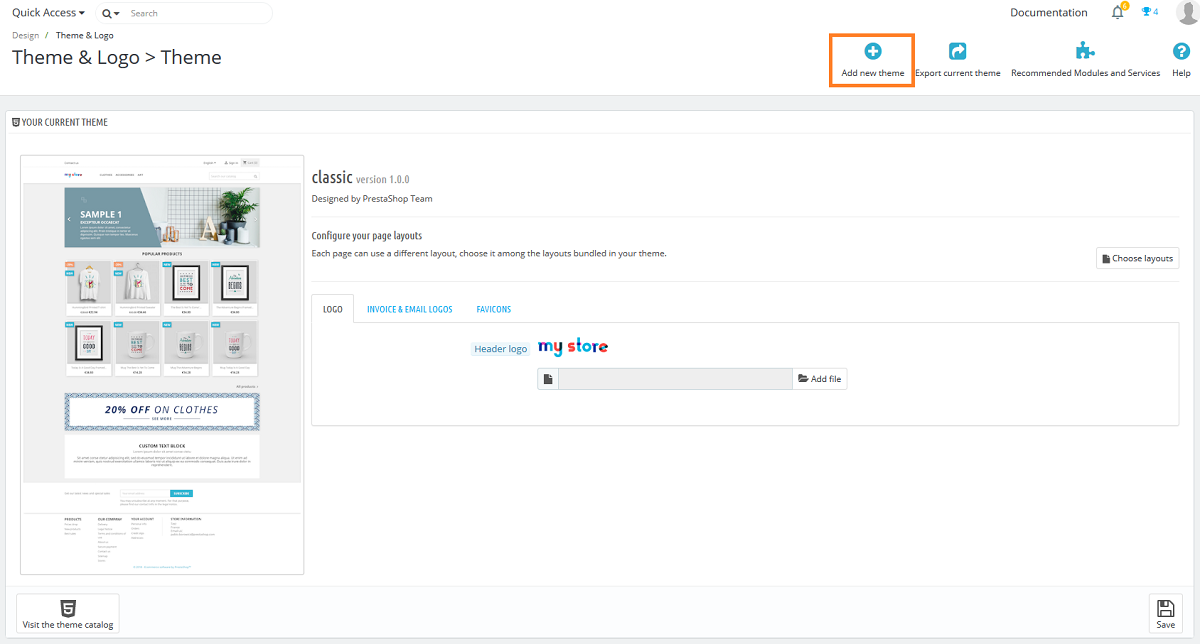The height and width of the screenshot is (644, 1200).
Task: Navigate to Theme & Logo breadcrumb link
Action: click(84, 34)
